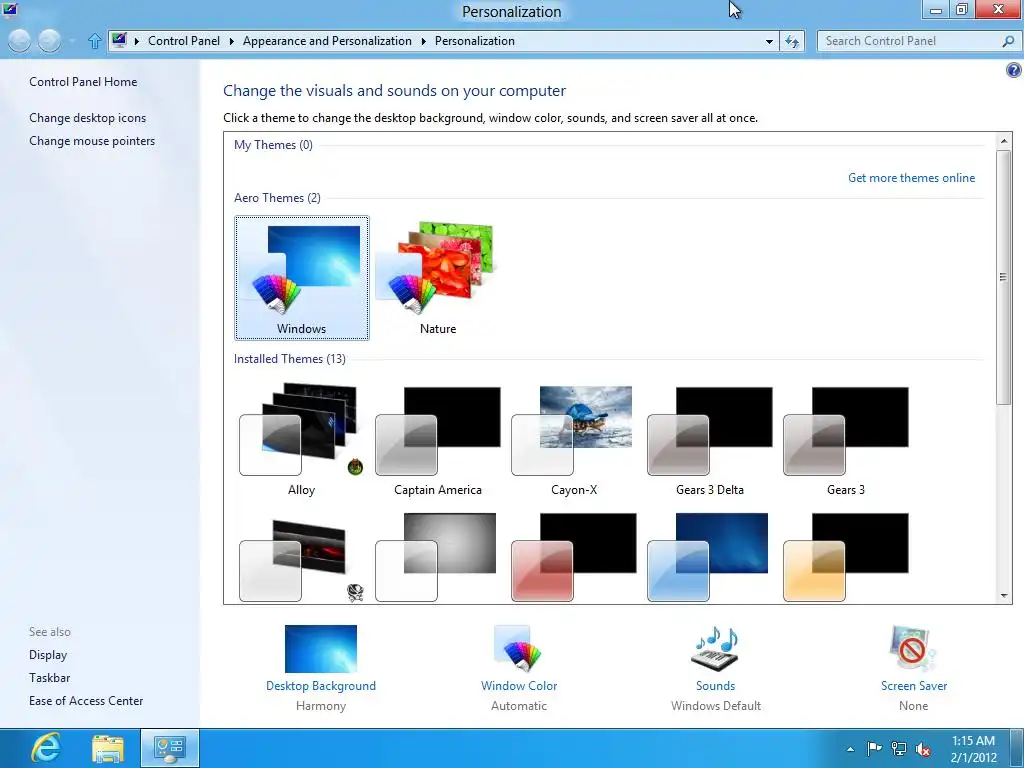Click Control Panel taskbar button
This screenshot has height=768, width=1024.
coord(170,748)
